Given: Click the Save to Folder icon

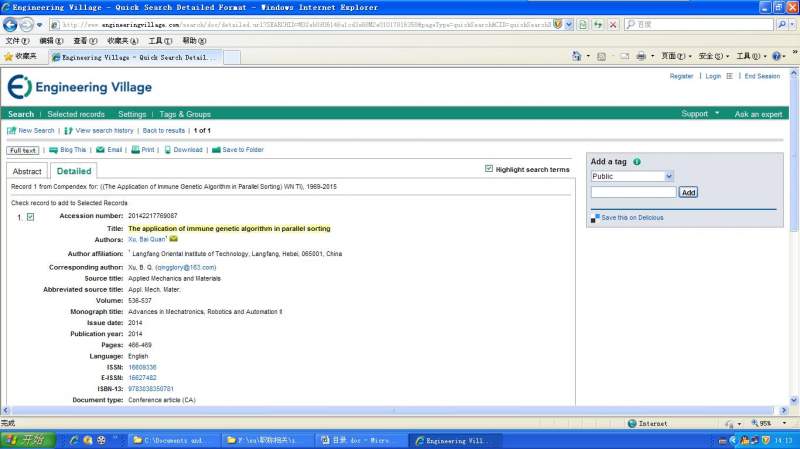Looking at the screenshot, I should (216, 150).
